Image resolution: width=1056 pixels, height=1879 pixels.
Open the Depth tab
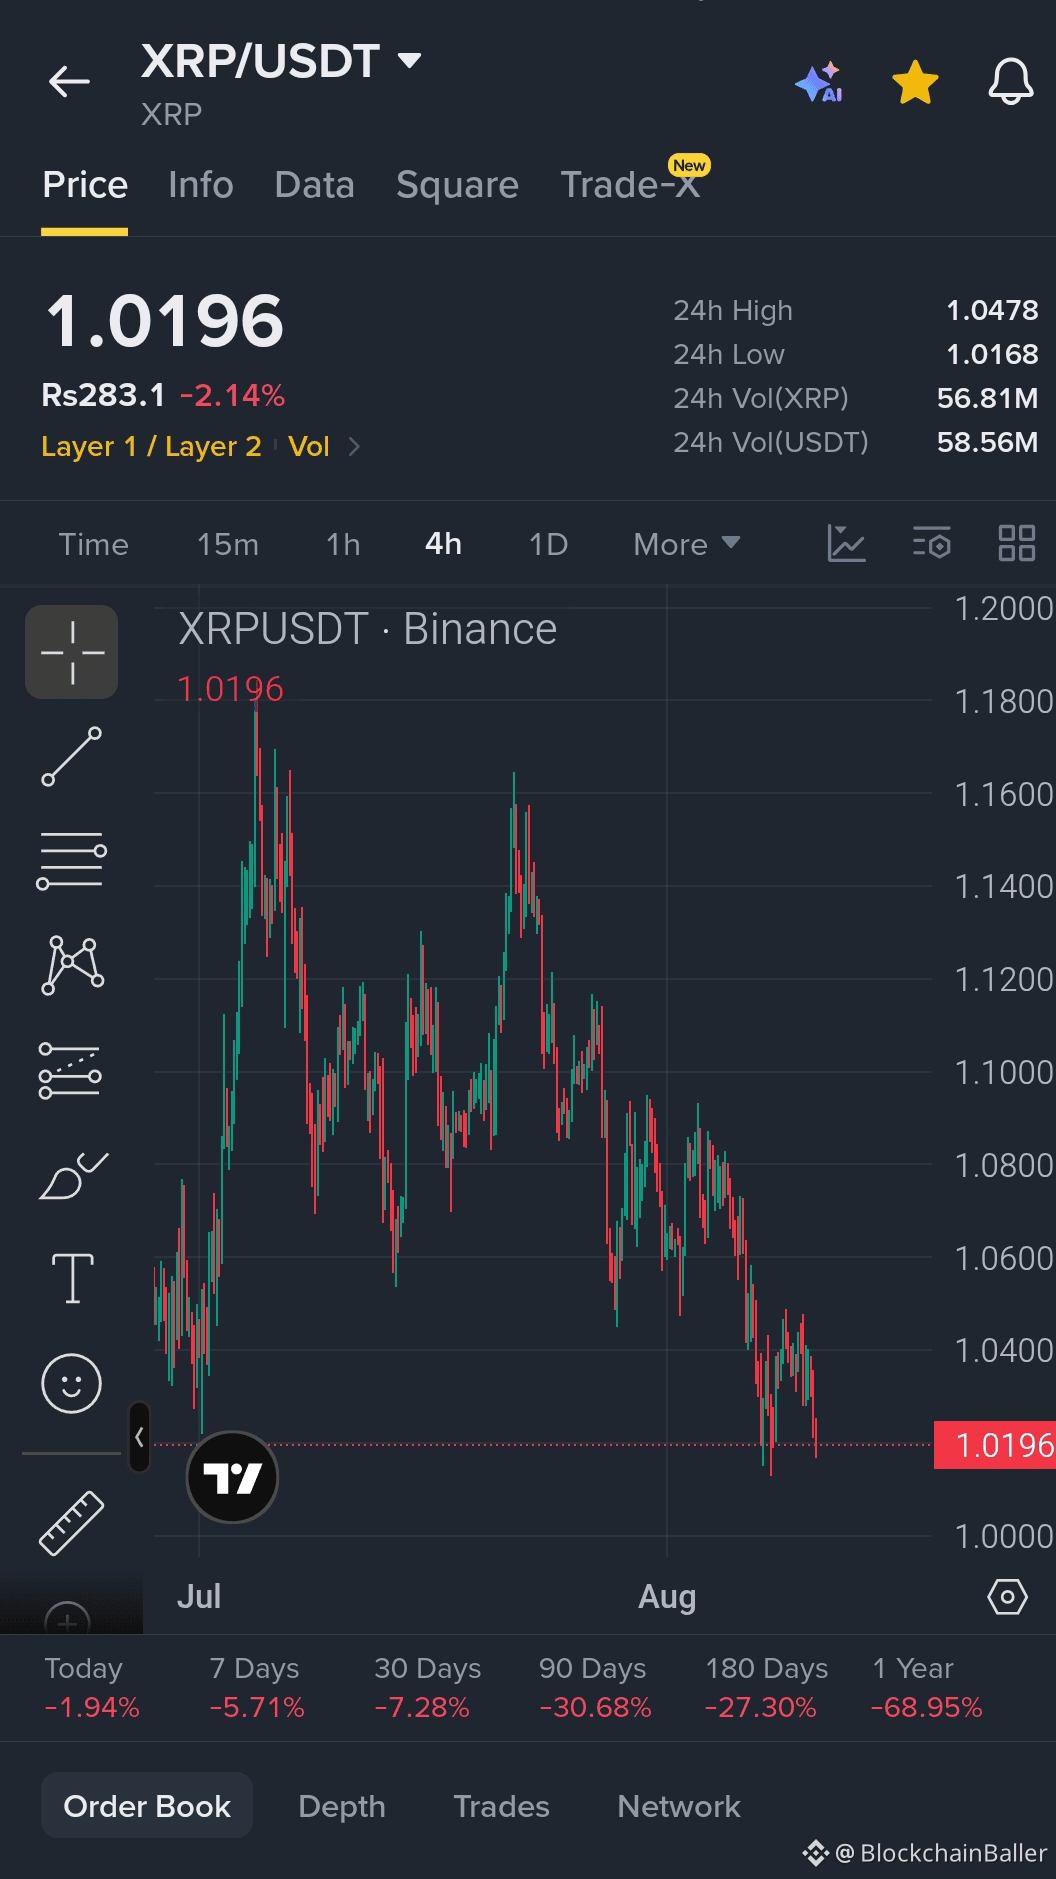coord(342,1806)
